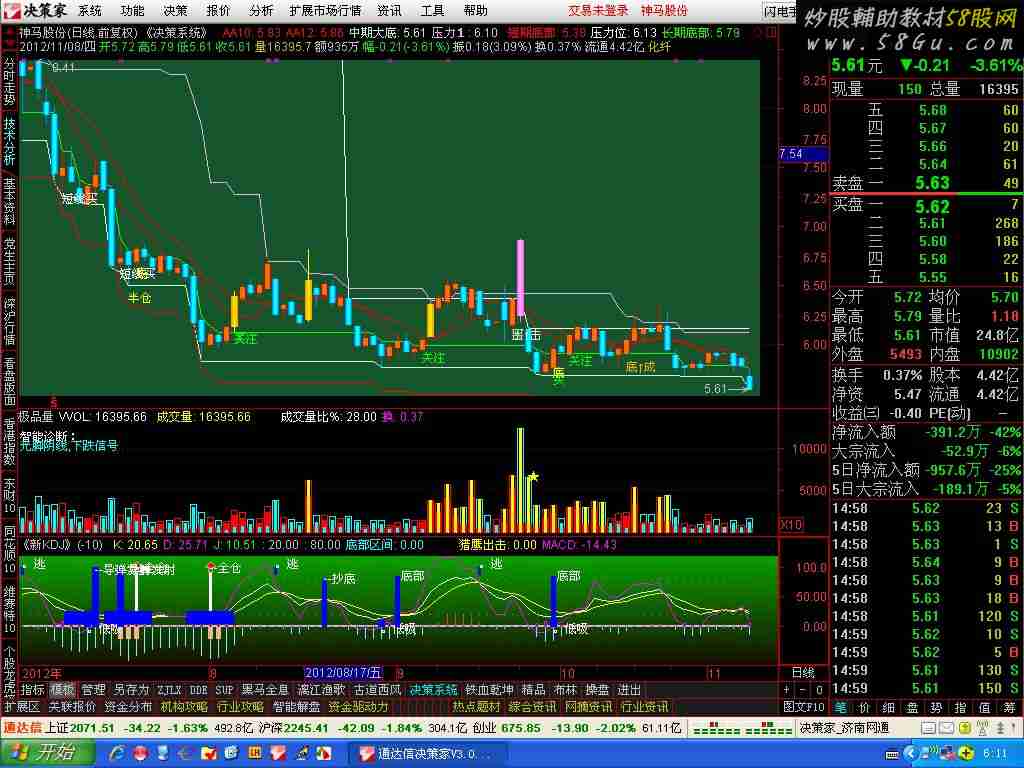
Task: Select the 漓江渔歌 template tab
Action: coord(321,690)
